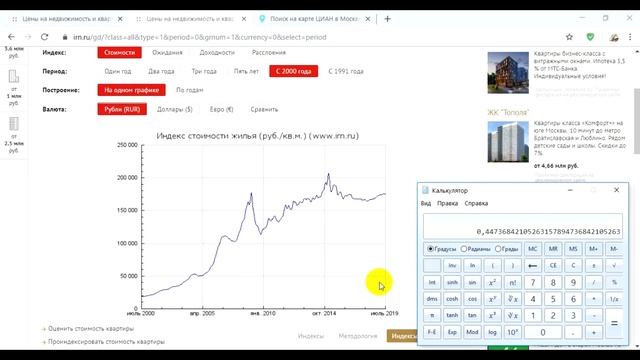Open the Проиндексировать стоимость квартиры link
This screenshot has height=360, width=640.
[x=106, y=342]
